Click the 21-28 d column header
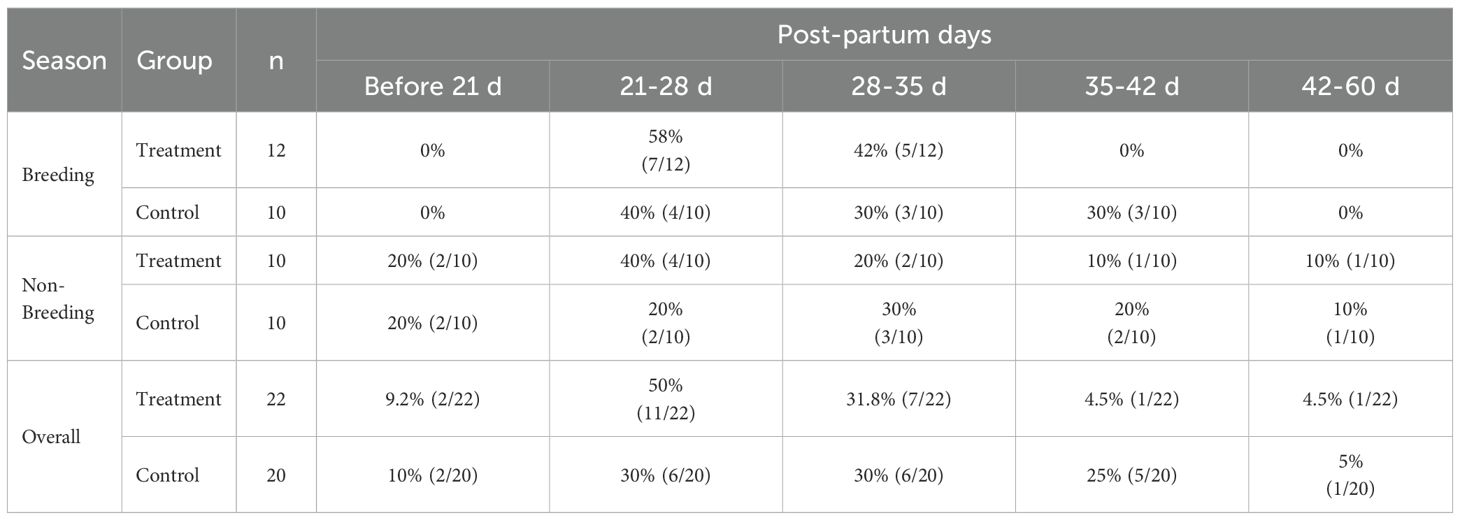Viewport: 1460px width, 520px height. [665, 86]
